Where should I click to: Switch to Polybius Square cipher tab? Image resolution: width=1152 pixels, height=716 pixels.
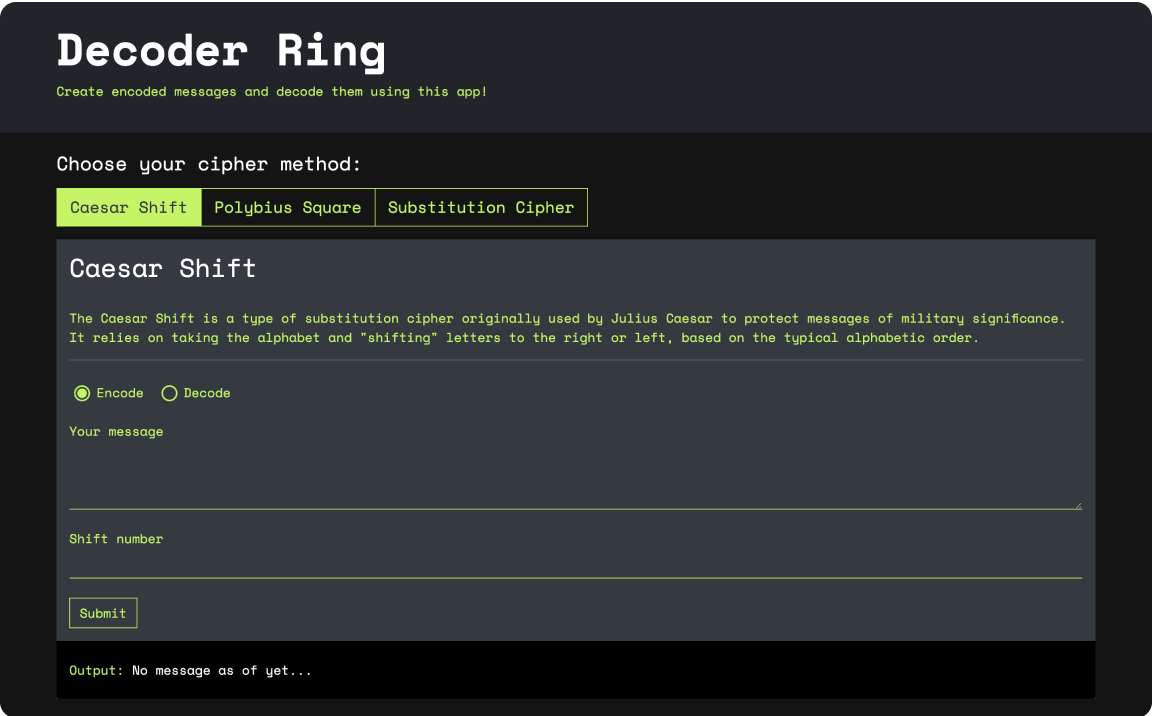pos(288,207)
